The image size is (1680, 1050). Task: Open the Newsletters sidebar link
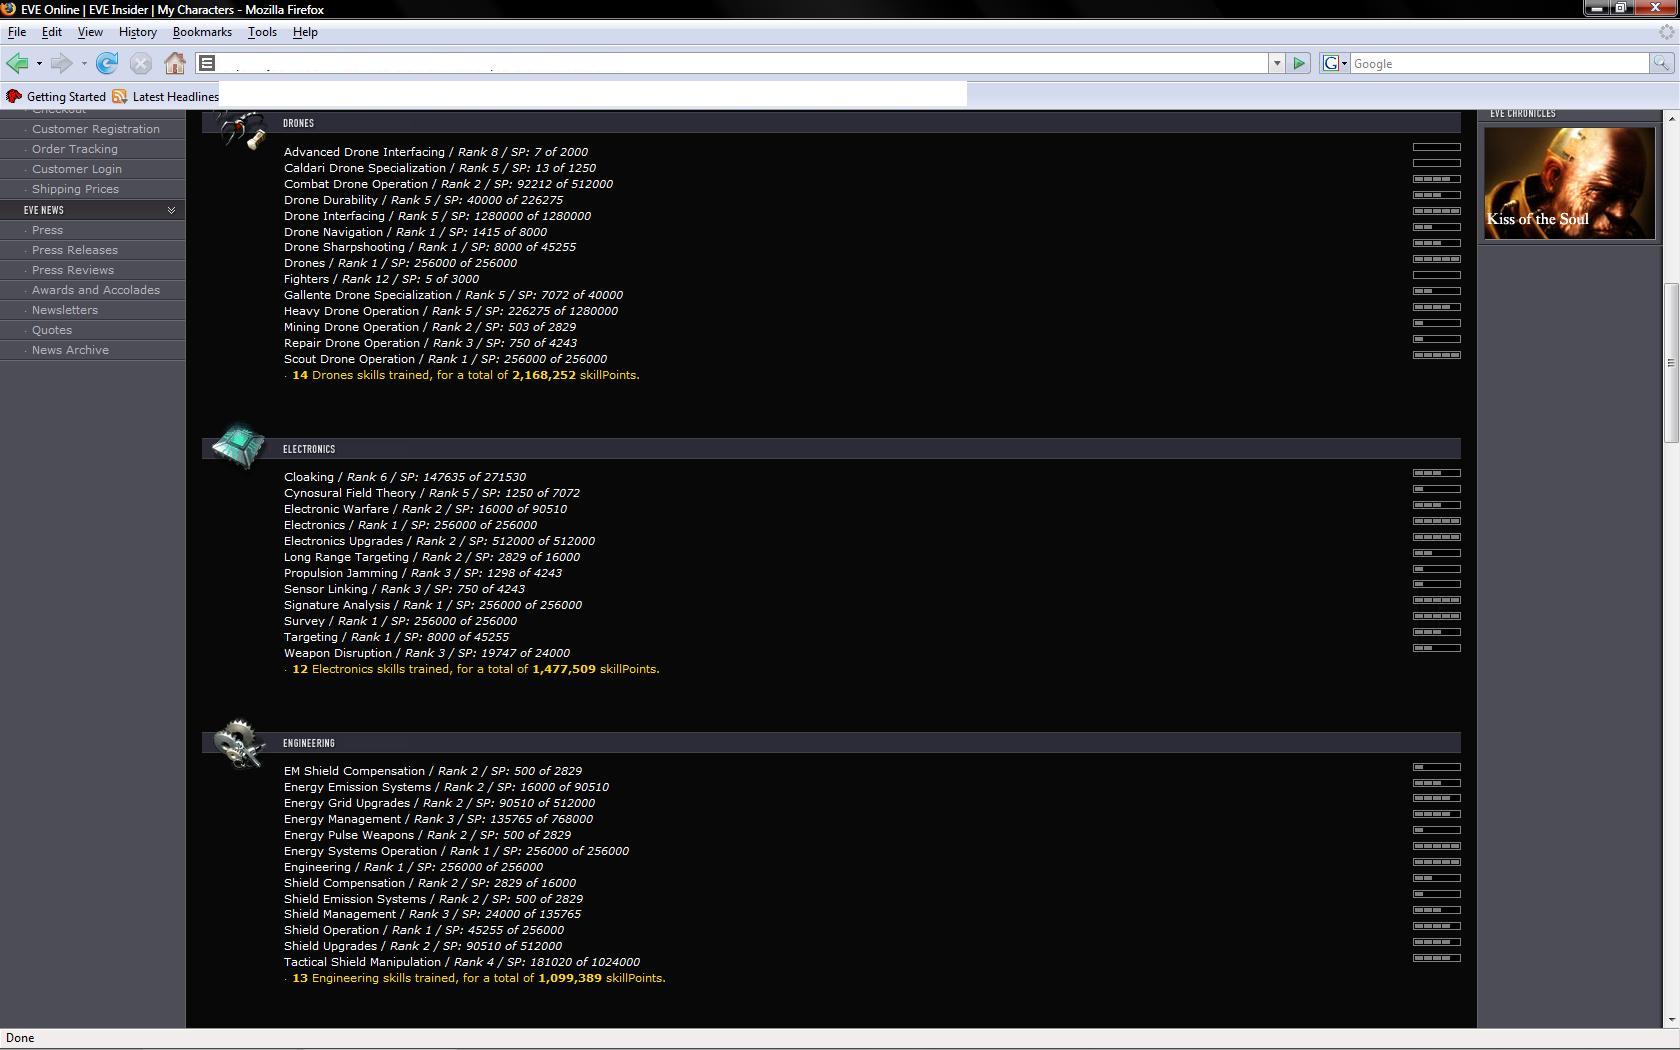point(65,310)
